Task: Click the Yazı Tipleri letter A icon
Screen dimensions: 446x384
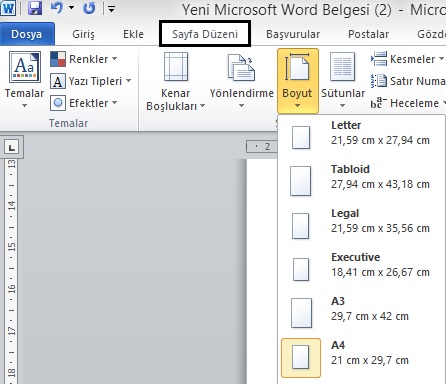Action: tap(58, 81)
